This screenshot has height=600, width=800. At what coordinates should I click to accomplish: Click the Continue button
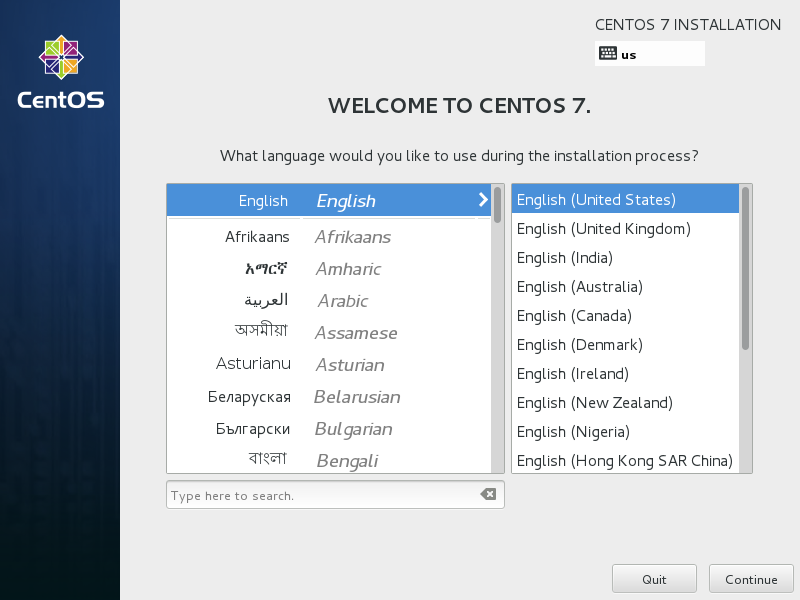[x=751, y=579]
